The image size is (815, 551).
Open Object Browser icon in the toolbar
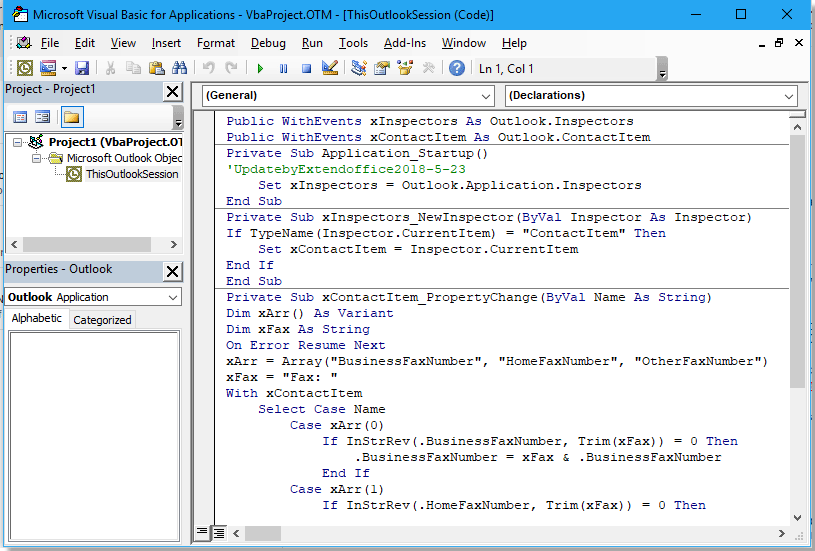coord(404,68)
